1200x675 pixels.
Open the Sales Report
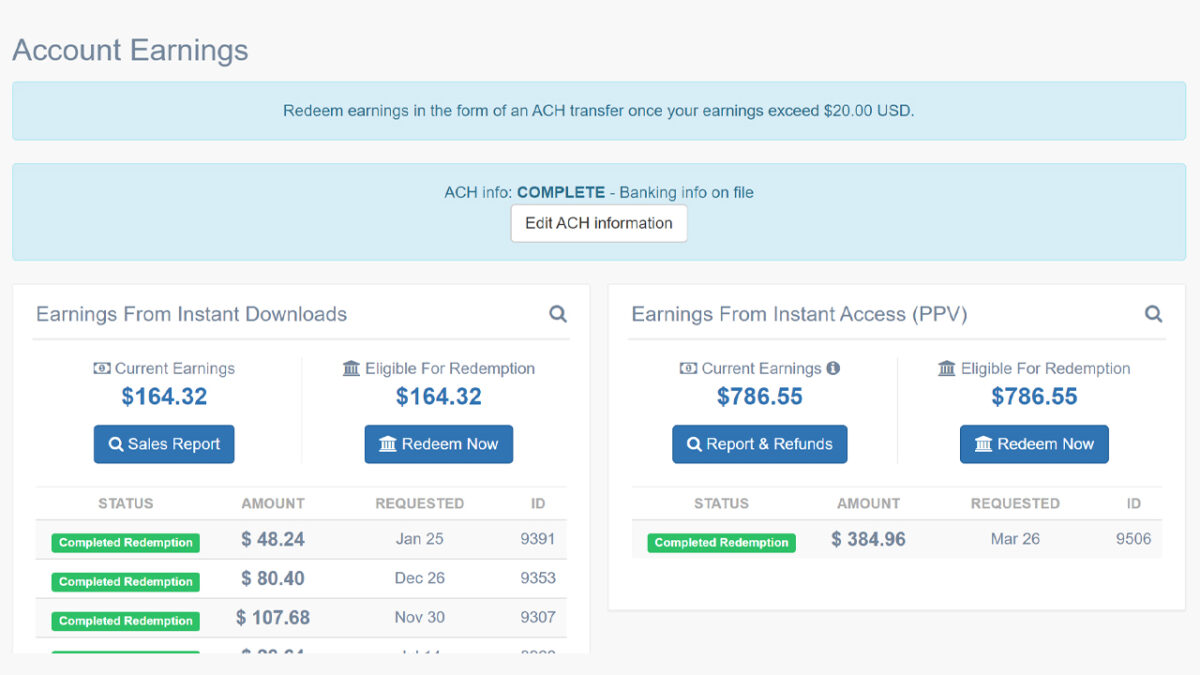point(163,444)
